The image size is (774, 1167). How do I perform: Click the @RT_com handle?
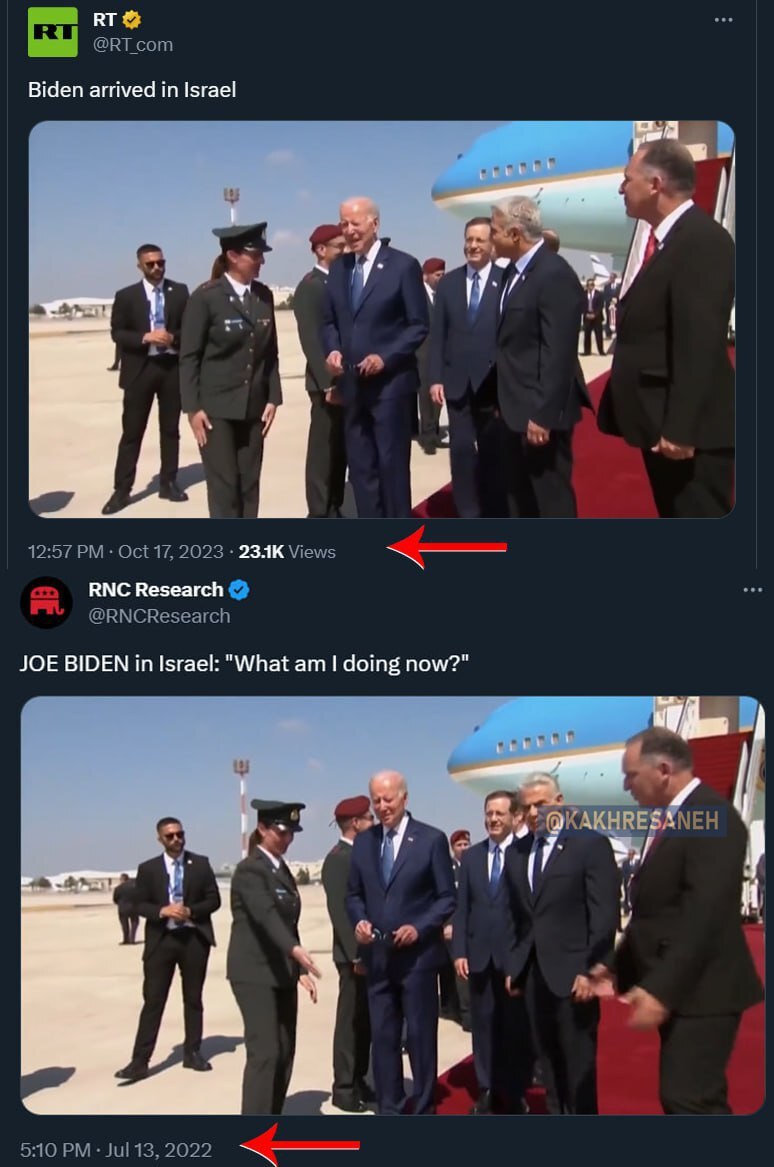coord(133,44)
